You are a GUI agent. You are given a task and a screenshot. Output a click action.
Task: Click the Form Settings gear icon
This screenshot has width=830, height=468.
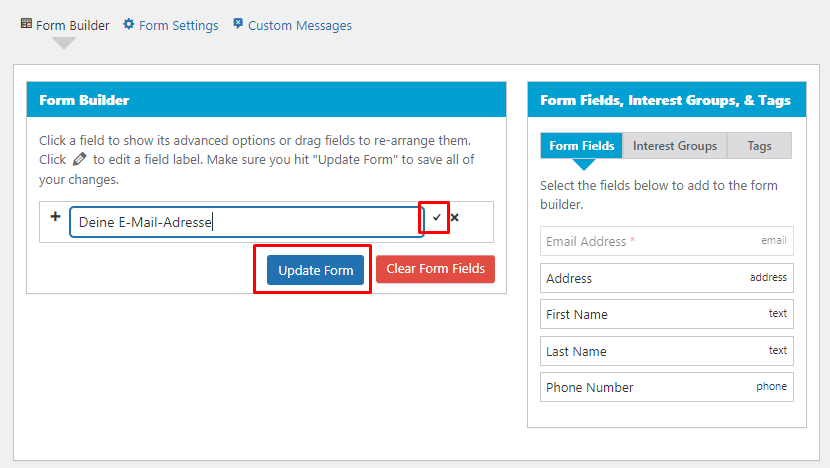click(x=129, y=24)
